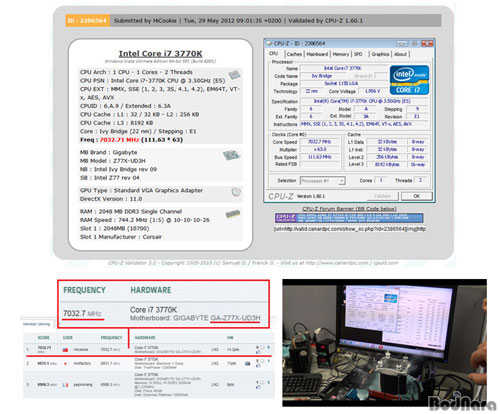Open the About tab

(400, 54)
